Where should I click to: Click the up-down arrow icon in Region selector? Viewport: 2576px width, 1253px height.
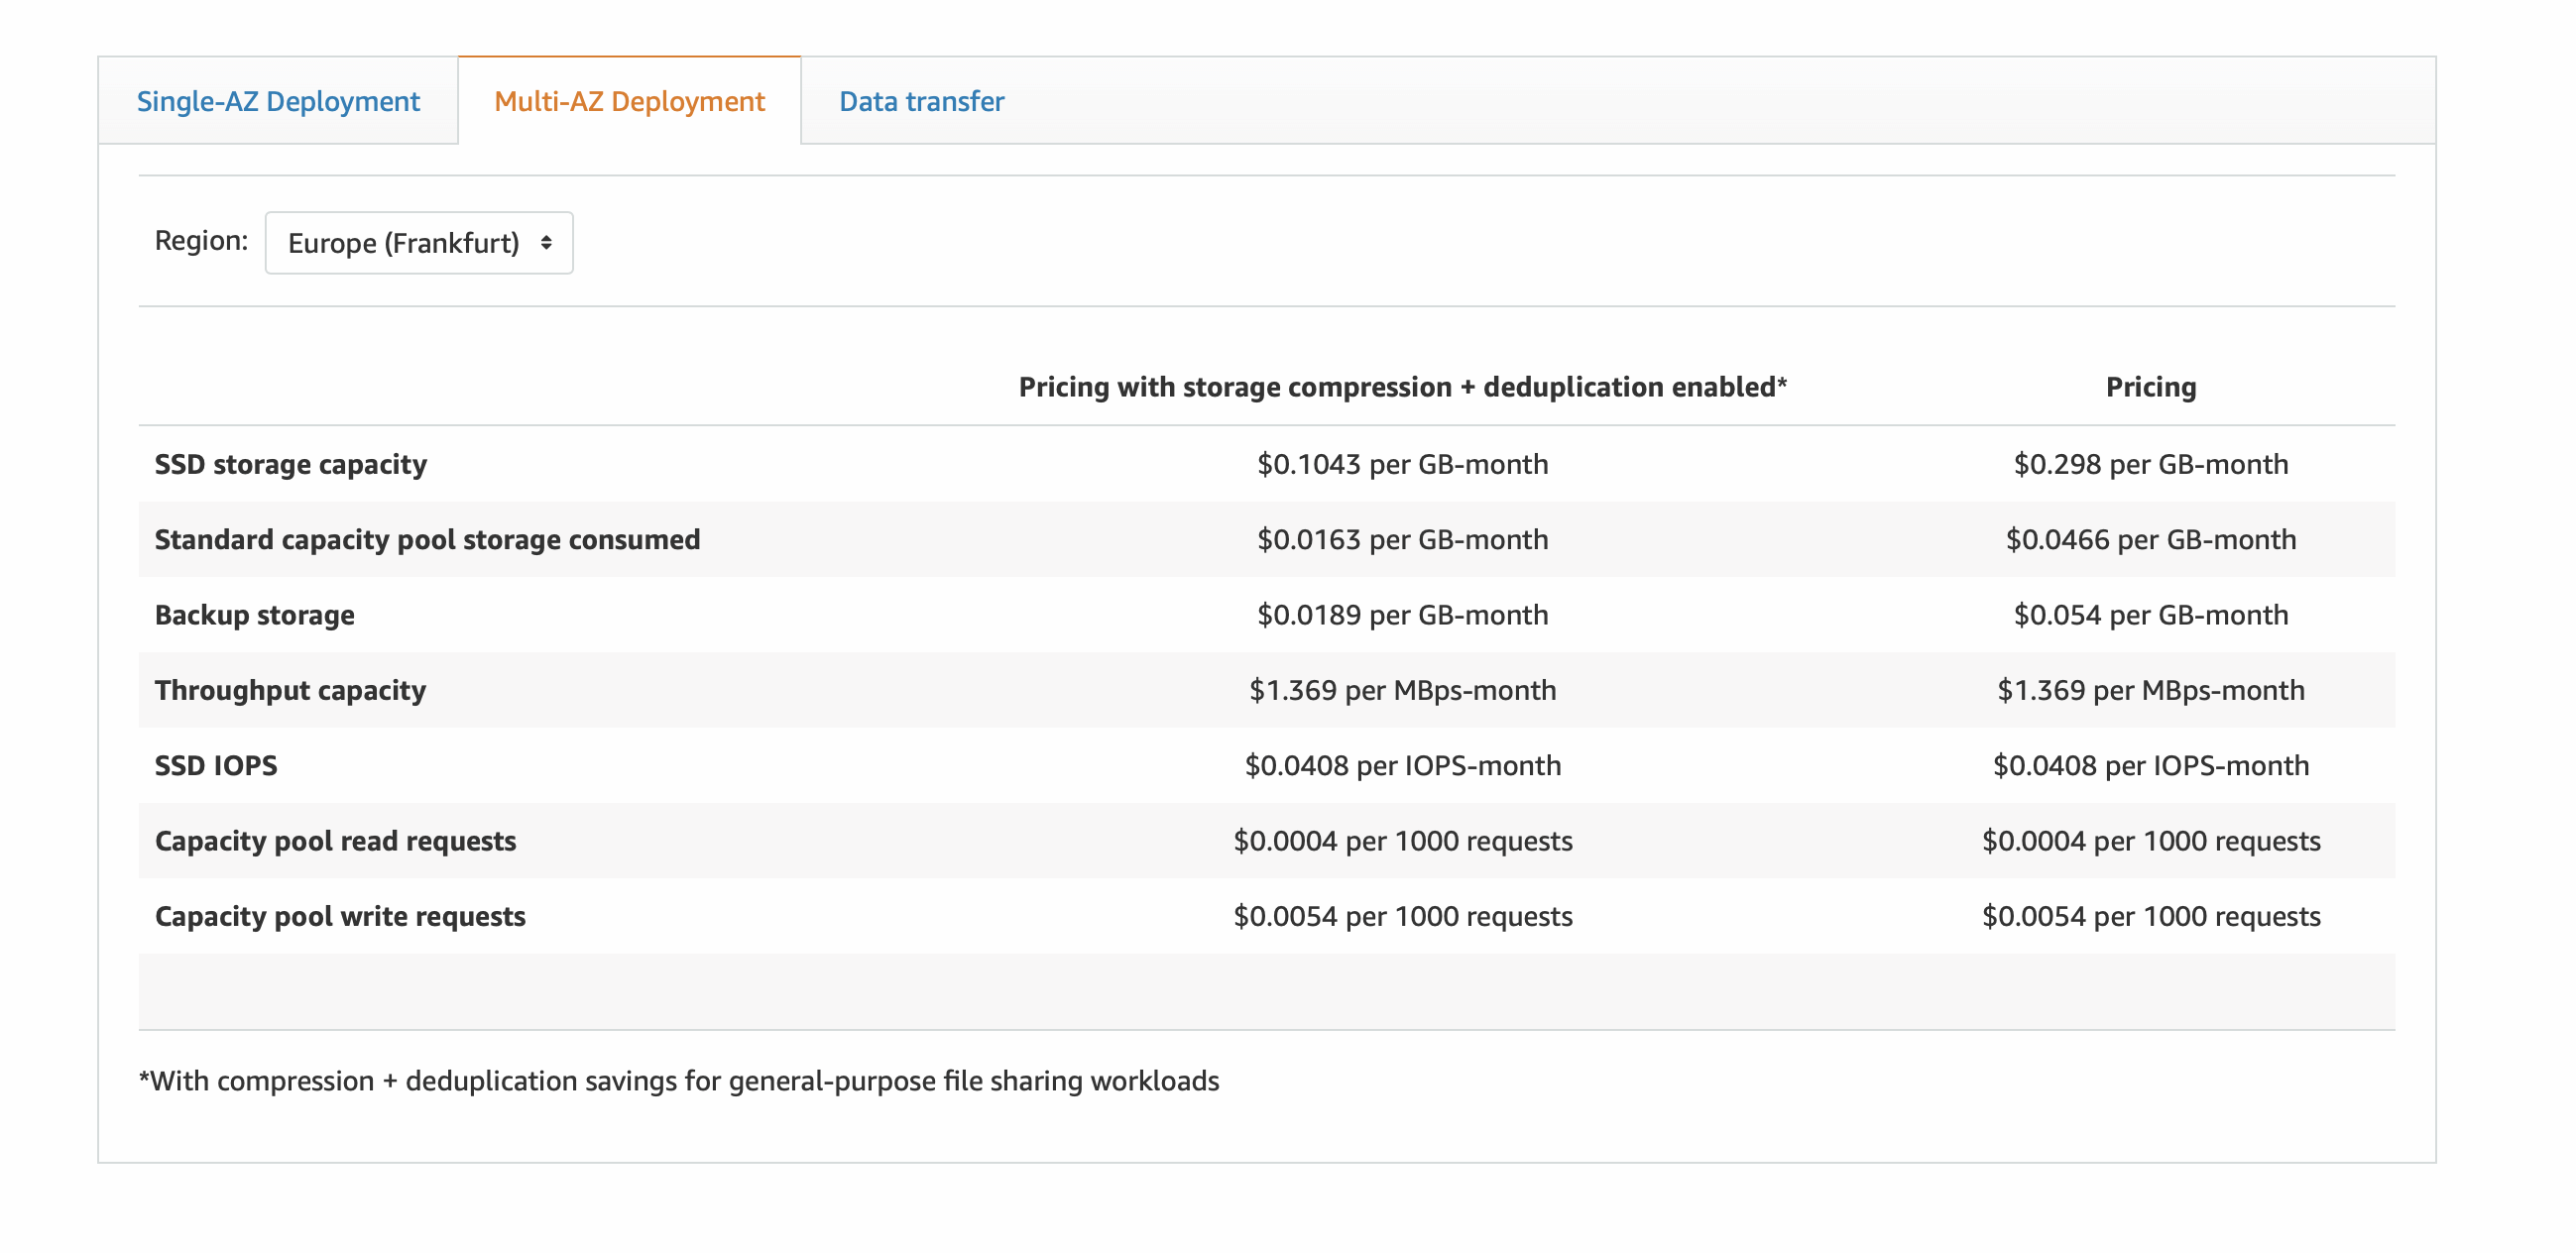pos(546,243)
